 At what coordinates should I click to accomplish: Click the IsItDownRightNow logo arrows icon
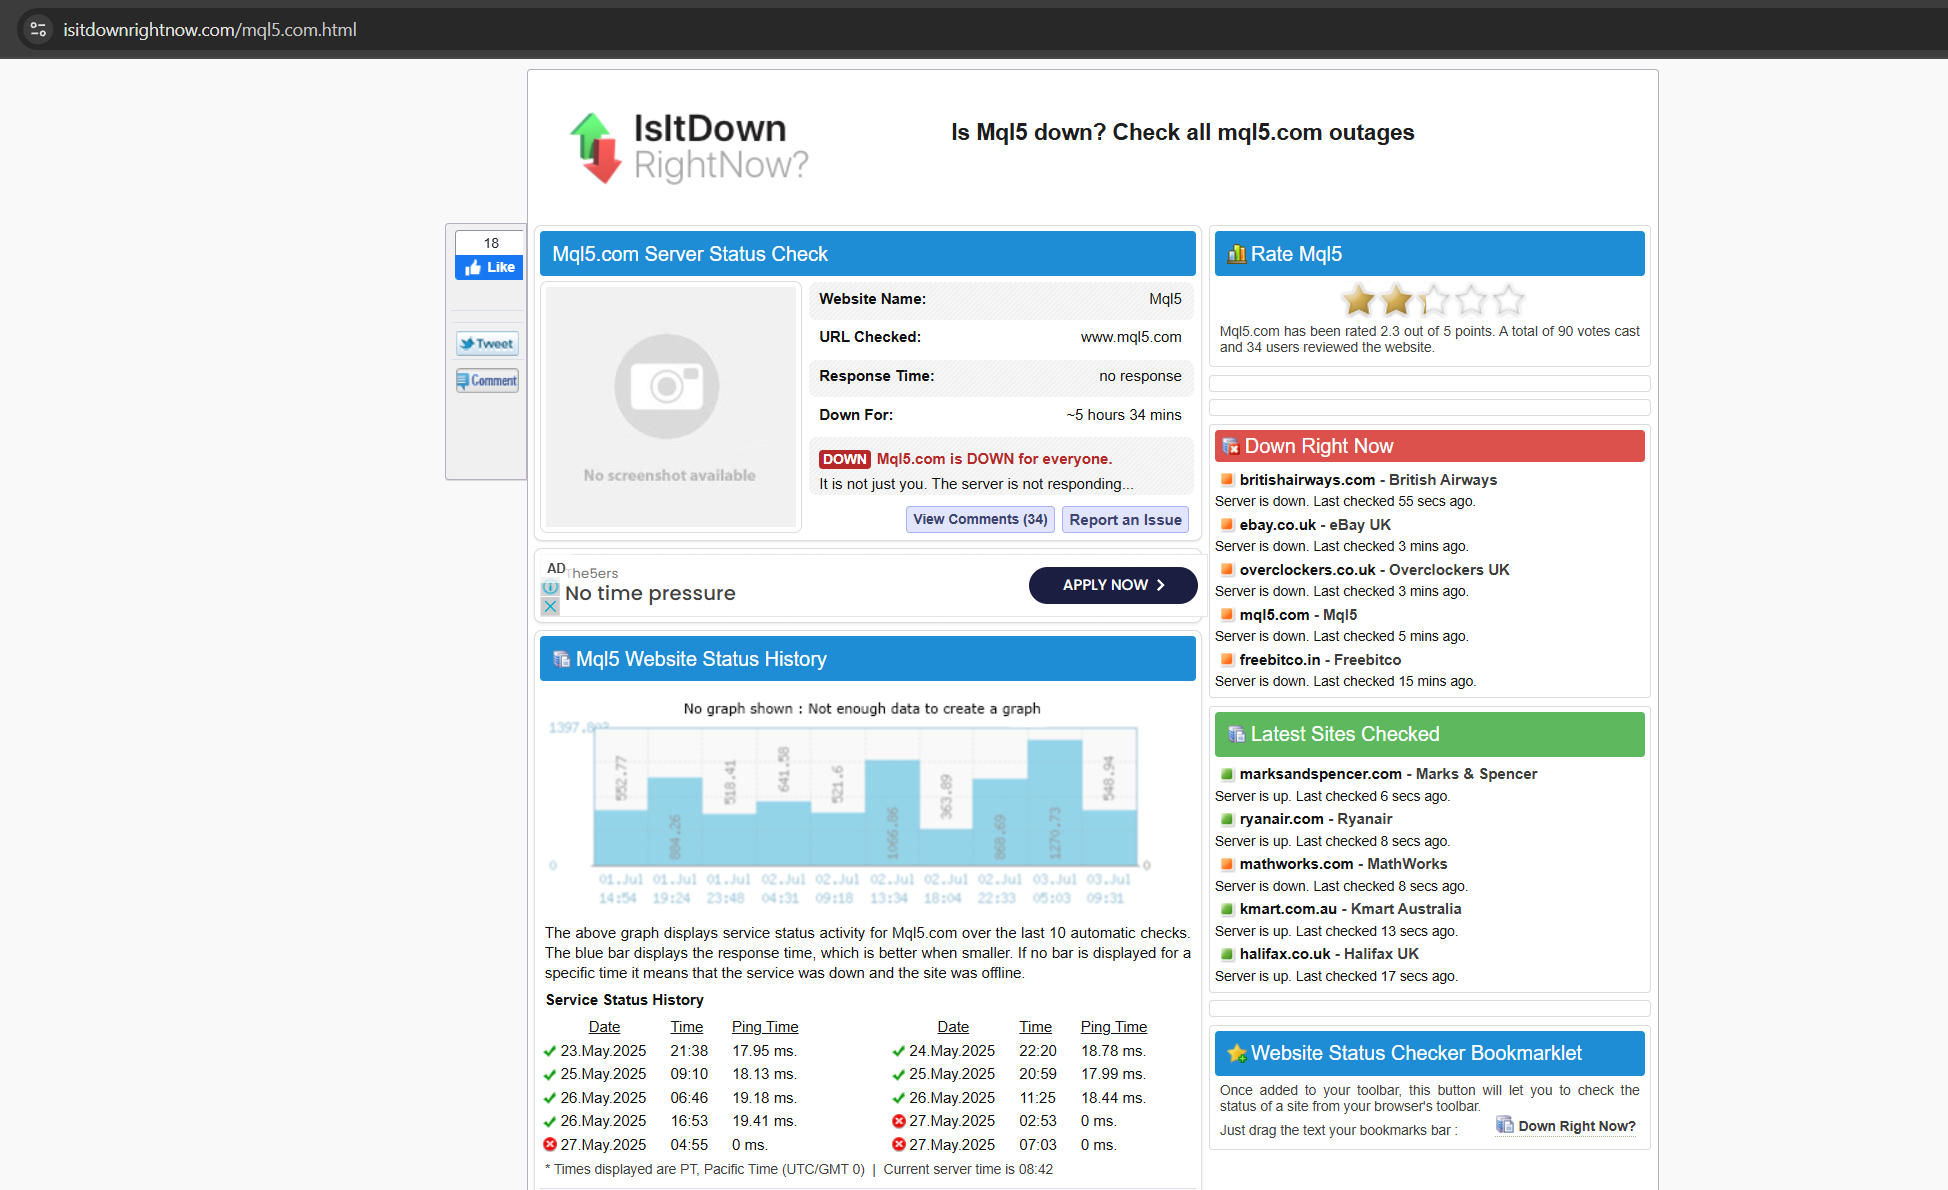pyautogui.click(x=596, y=148)
